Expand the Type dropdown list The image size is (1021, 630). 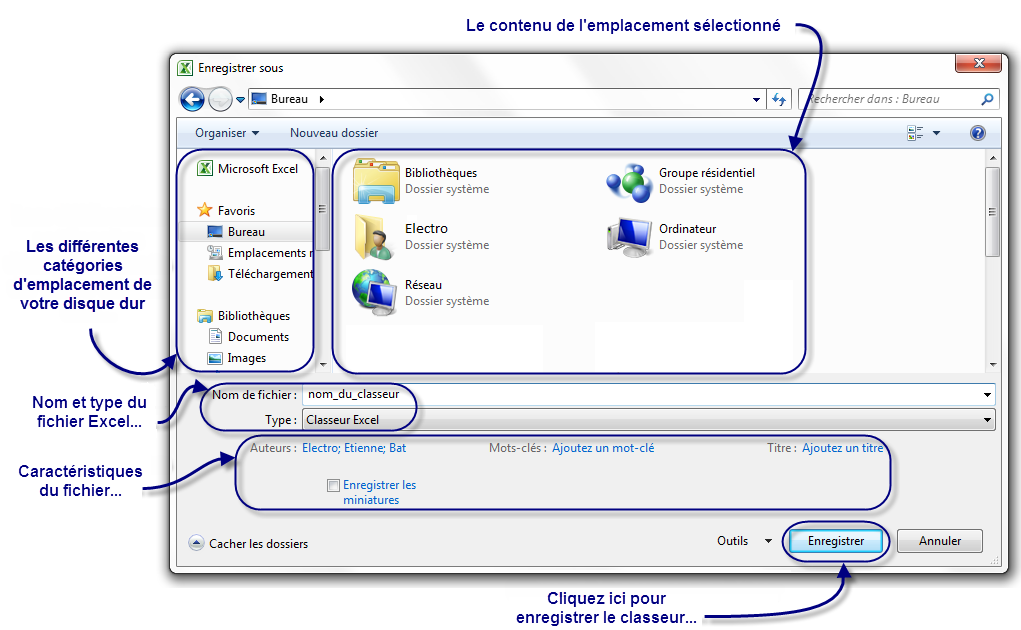point(988,420)
